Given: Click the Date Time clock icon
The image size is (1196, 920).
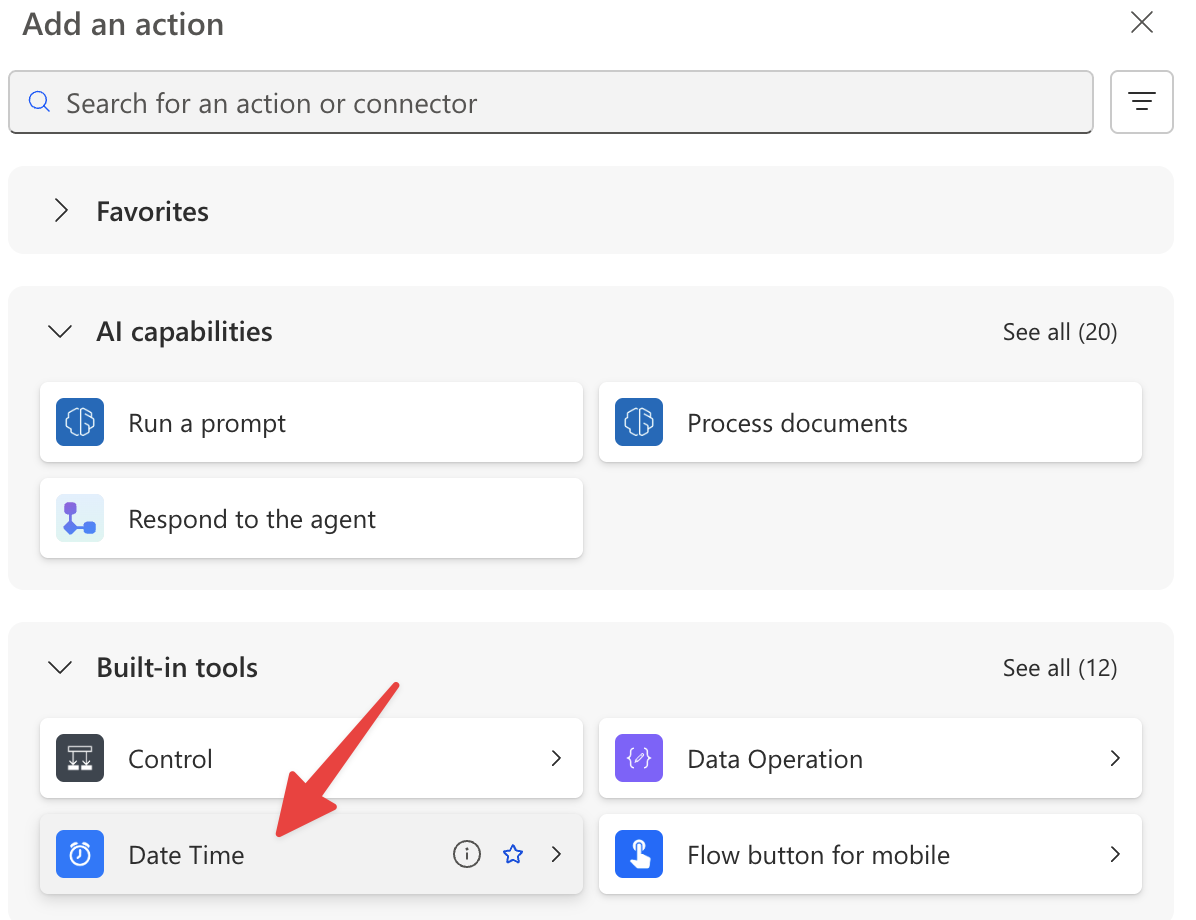Looking at the screenshot, I should 80,854.
